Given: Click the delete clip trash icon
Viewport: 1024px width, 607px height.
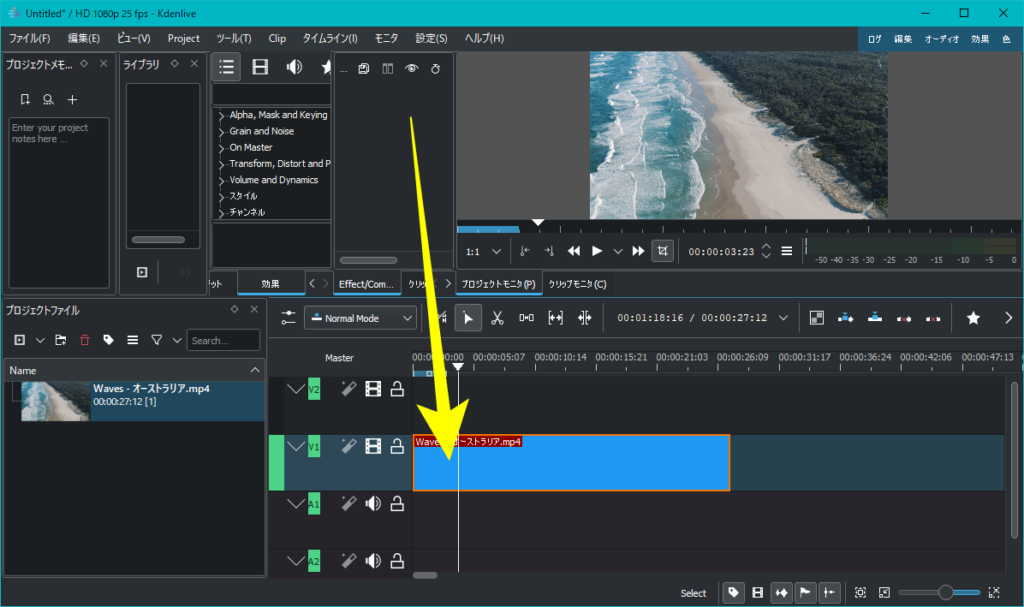Looking at the screenshot, I should click(84, 340).
